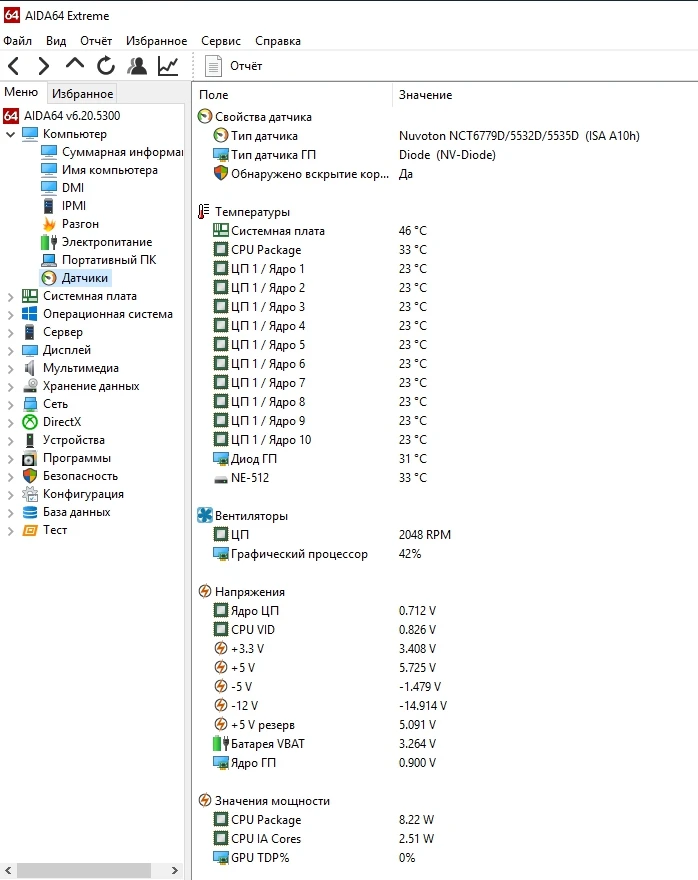Open the Избранное menu in menu bar
Screen dimensions: 698x880
(x=157, y=41)
